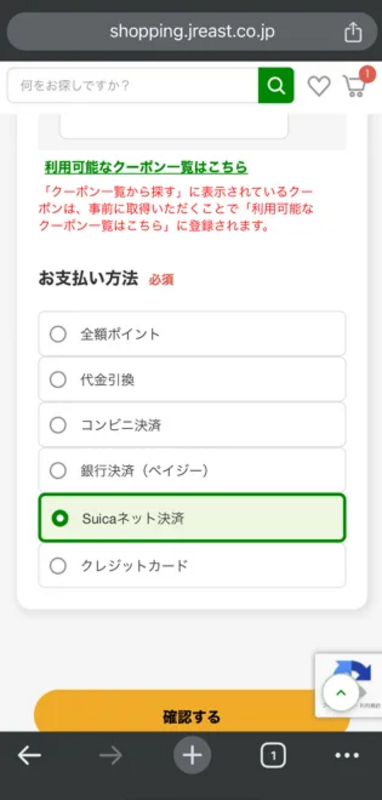Tap the browser forward arrow

pos(111,756)
